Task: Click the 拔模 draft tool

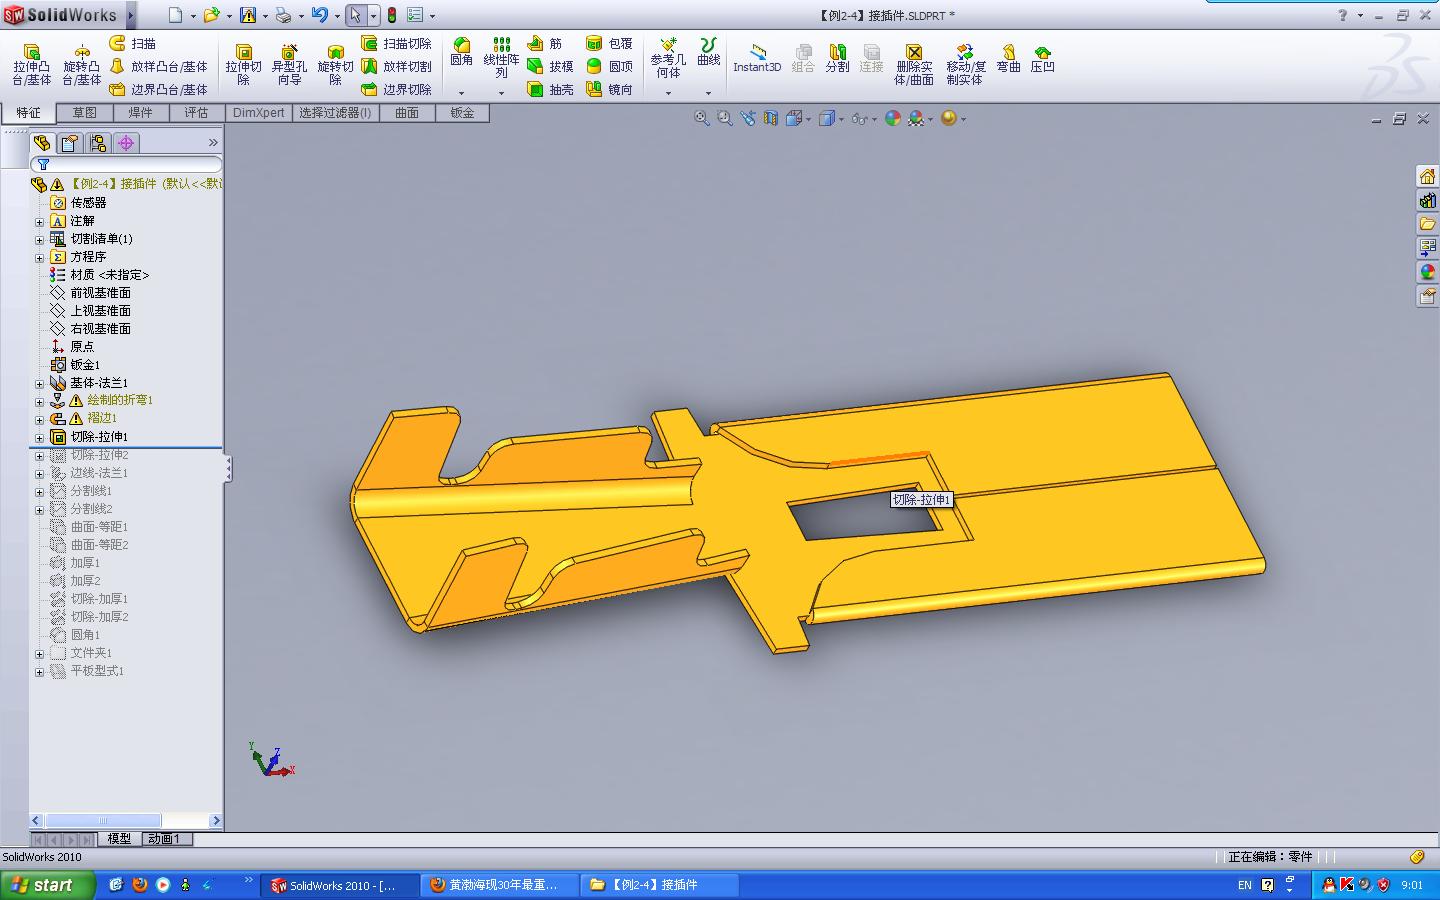Action: pyautogui.click(x=550, y=66)
